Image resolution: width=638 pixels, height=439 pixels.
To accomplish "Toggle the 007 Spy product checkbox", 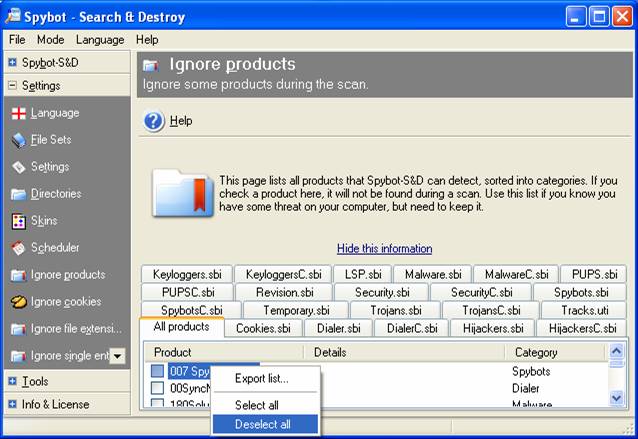I will tap(157, 371).
